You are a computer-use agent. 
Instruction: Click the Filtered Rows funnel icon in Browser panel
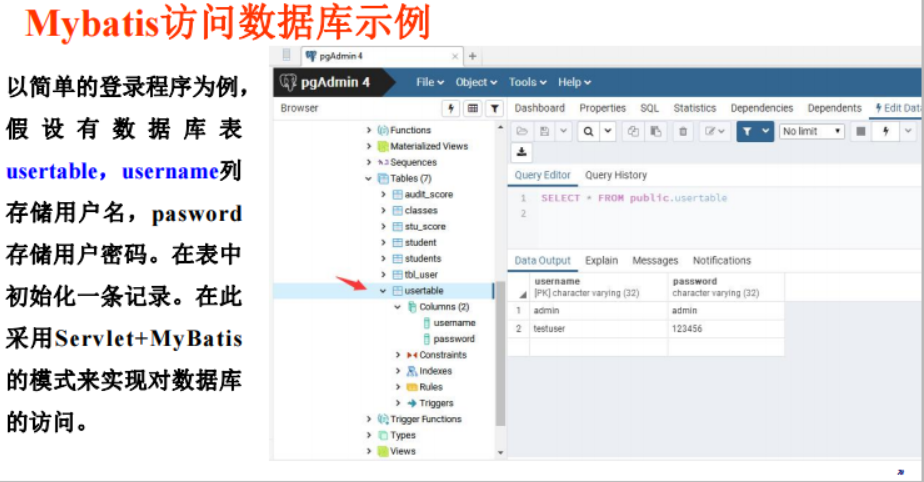pos(494,108)
